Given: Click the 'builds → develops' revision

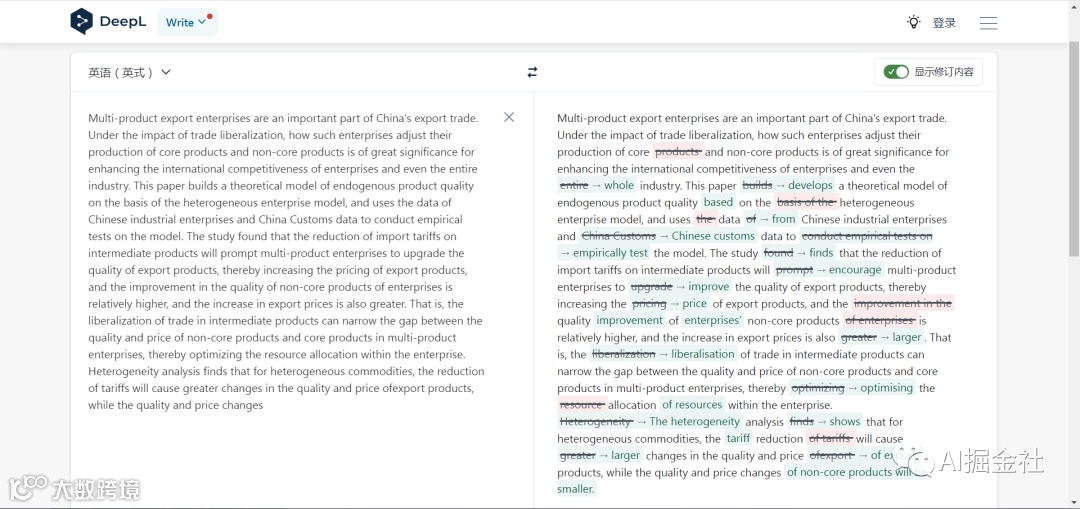Looking at the screenshot, I should click(x=788, y=185).
